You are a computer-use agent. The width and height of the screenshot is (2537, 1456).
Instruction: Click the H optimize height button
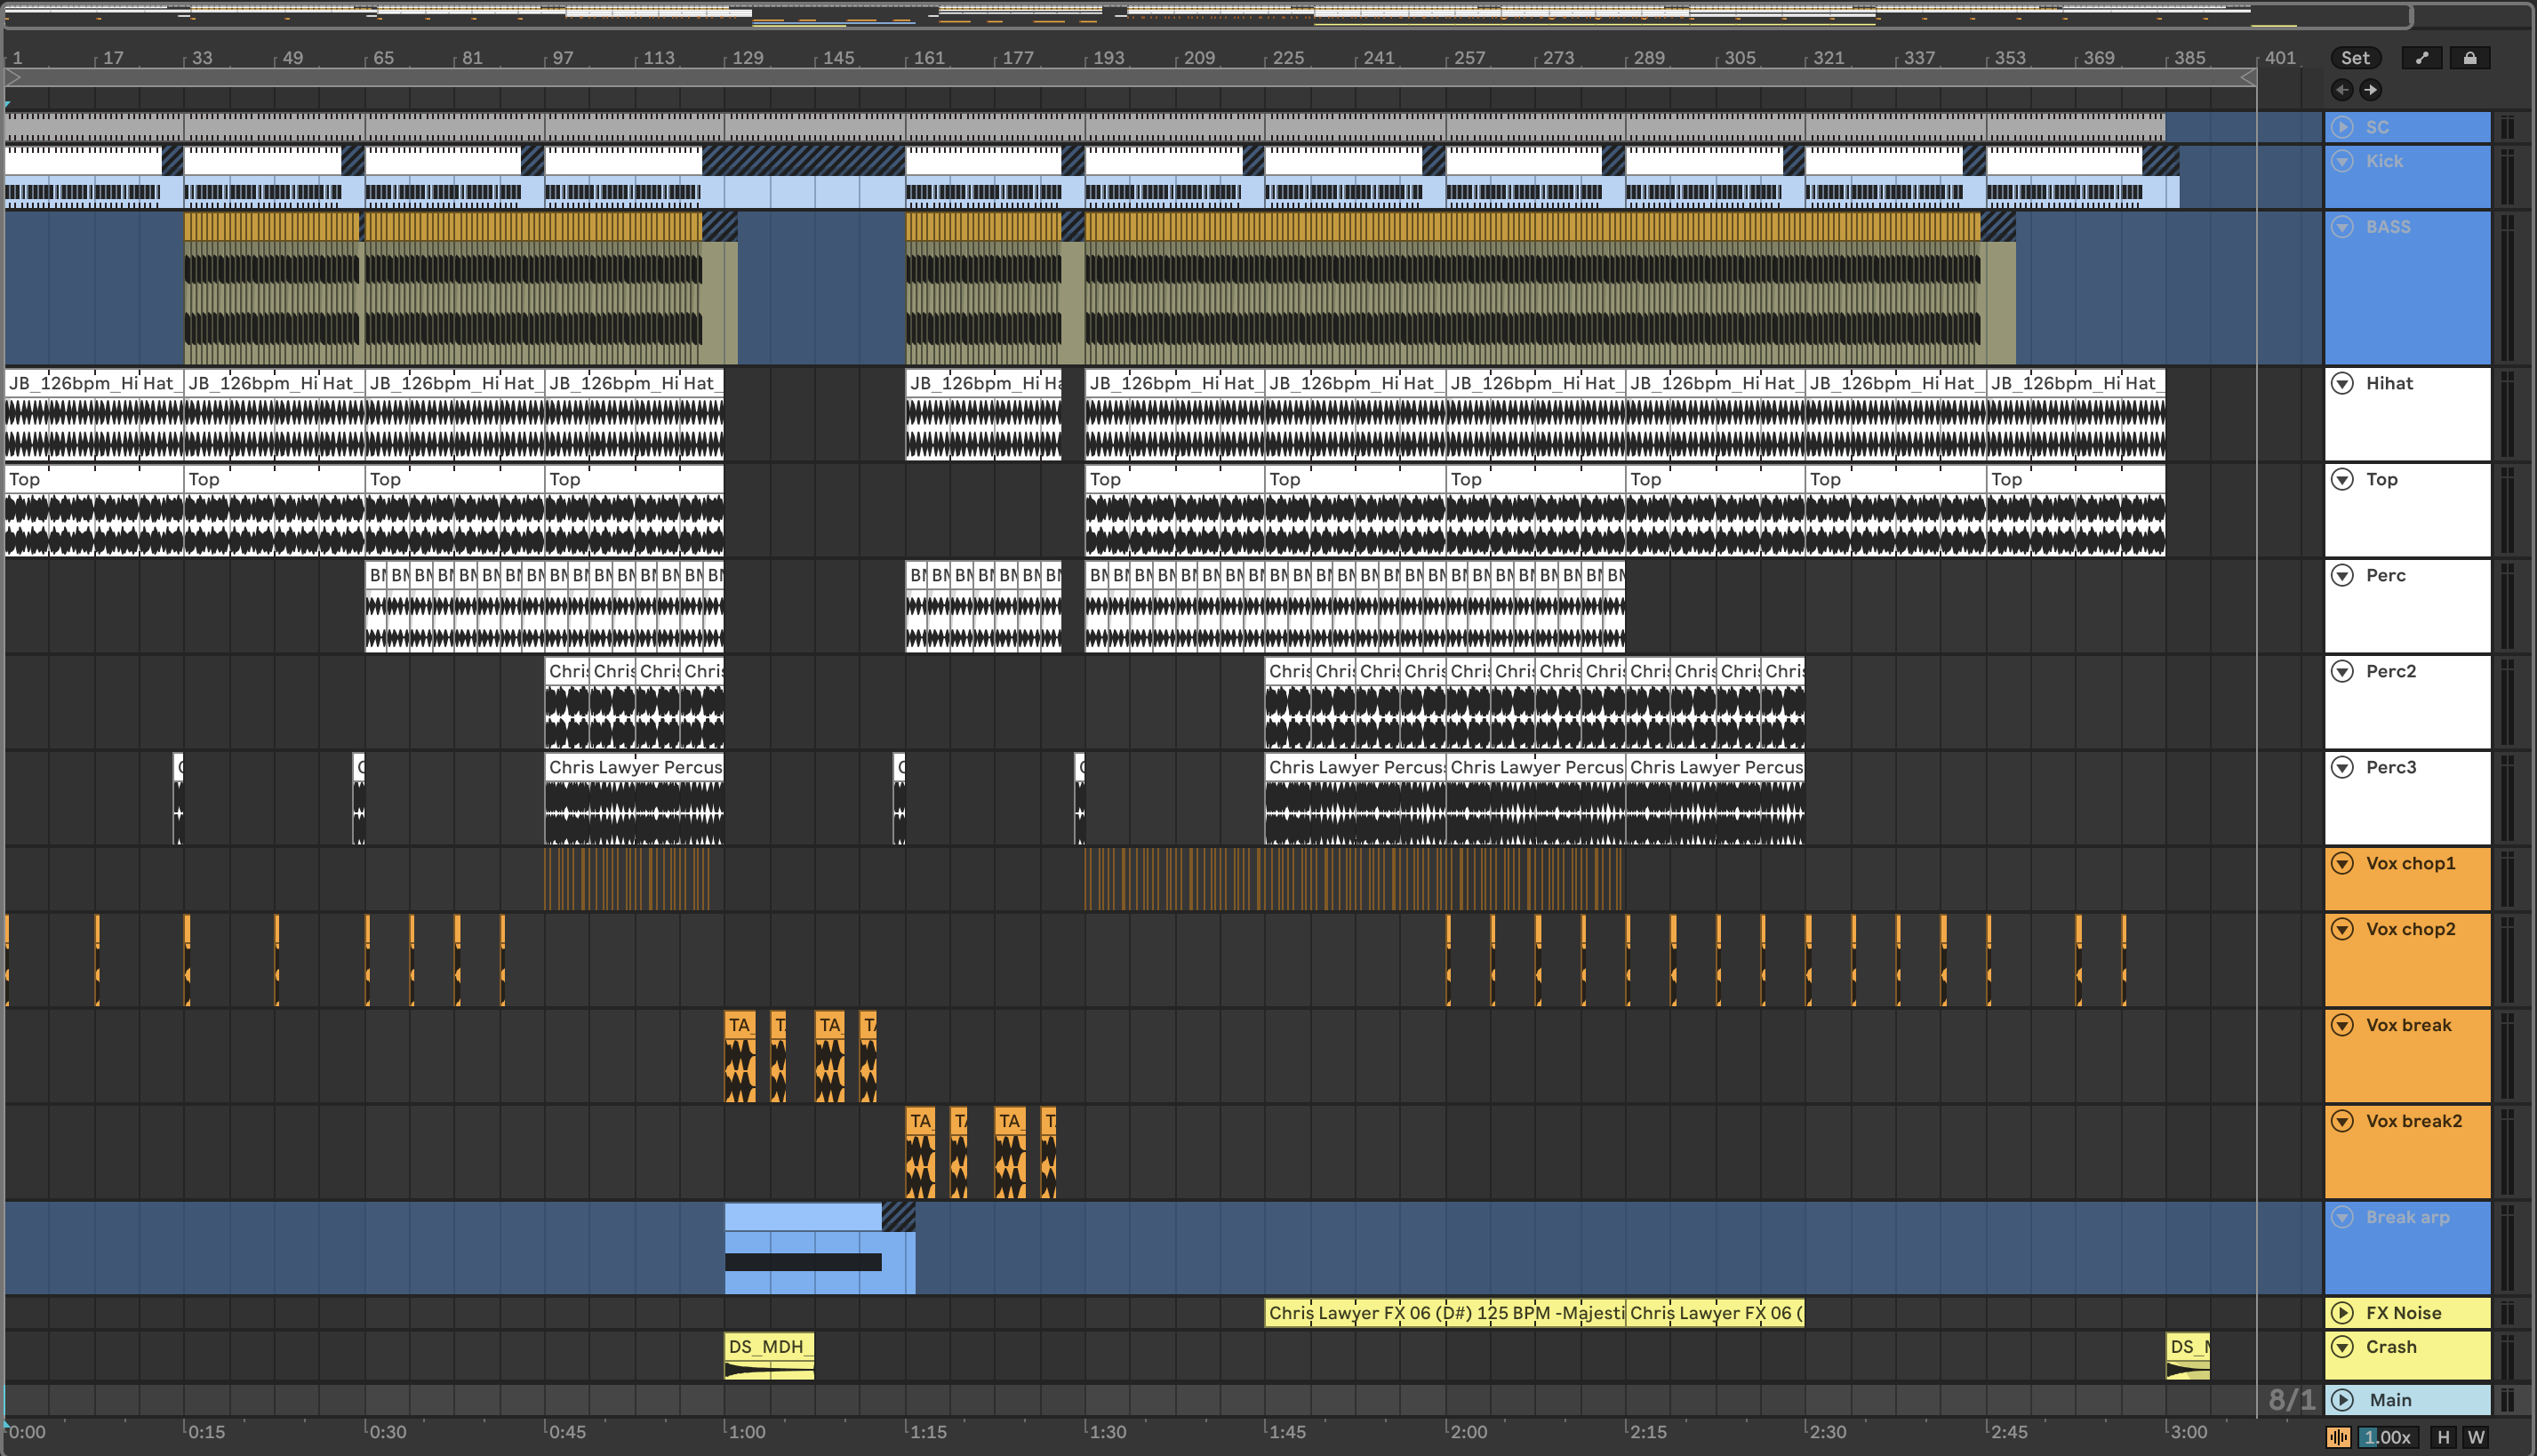pos(2443,1437)
